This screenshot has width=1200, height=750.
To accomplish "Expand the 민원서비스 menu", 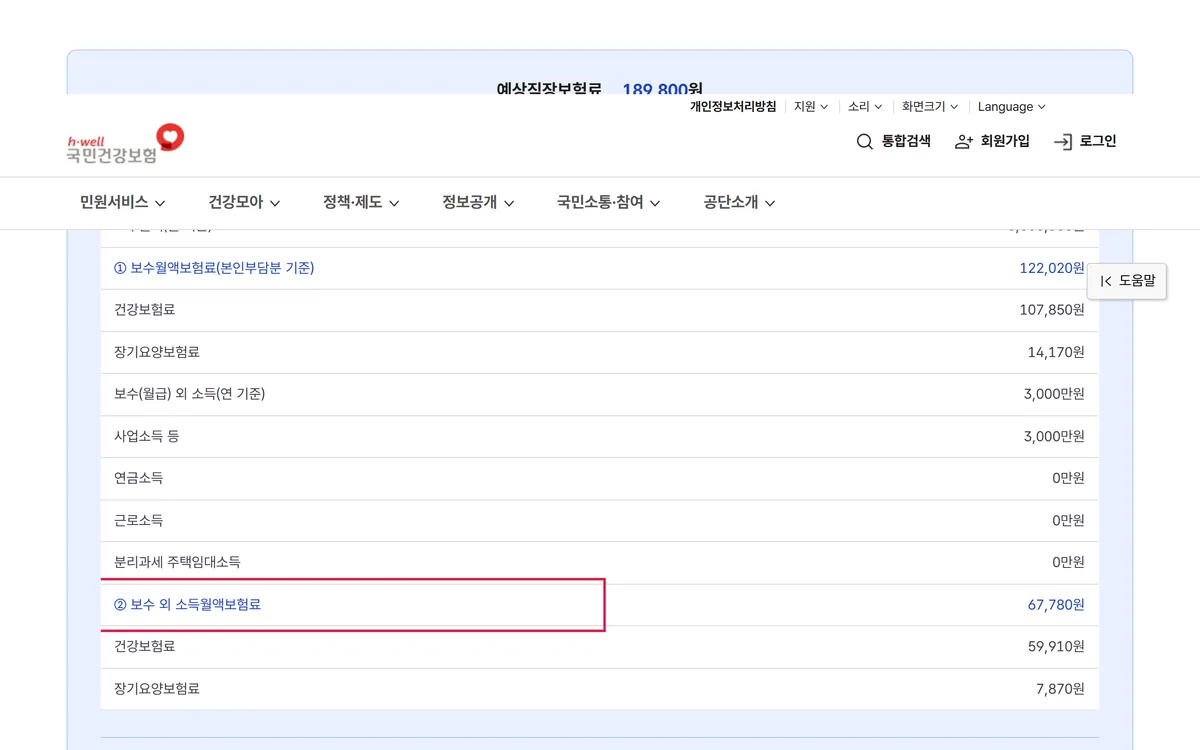I will 123,203.
